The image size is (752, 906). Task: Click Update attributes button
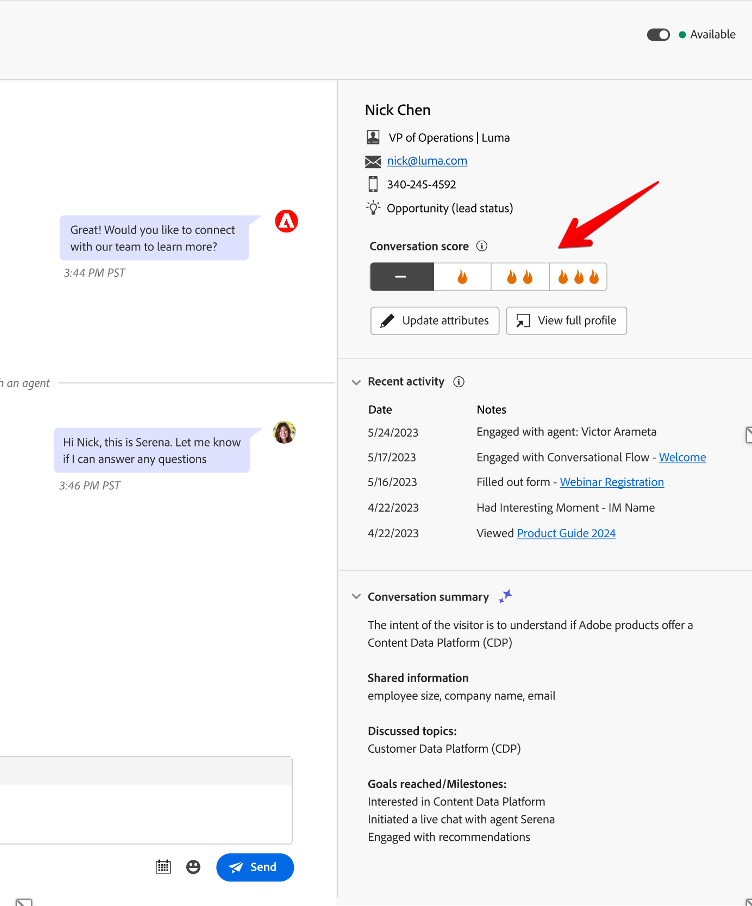[x=434, y=321]
